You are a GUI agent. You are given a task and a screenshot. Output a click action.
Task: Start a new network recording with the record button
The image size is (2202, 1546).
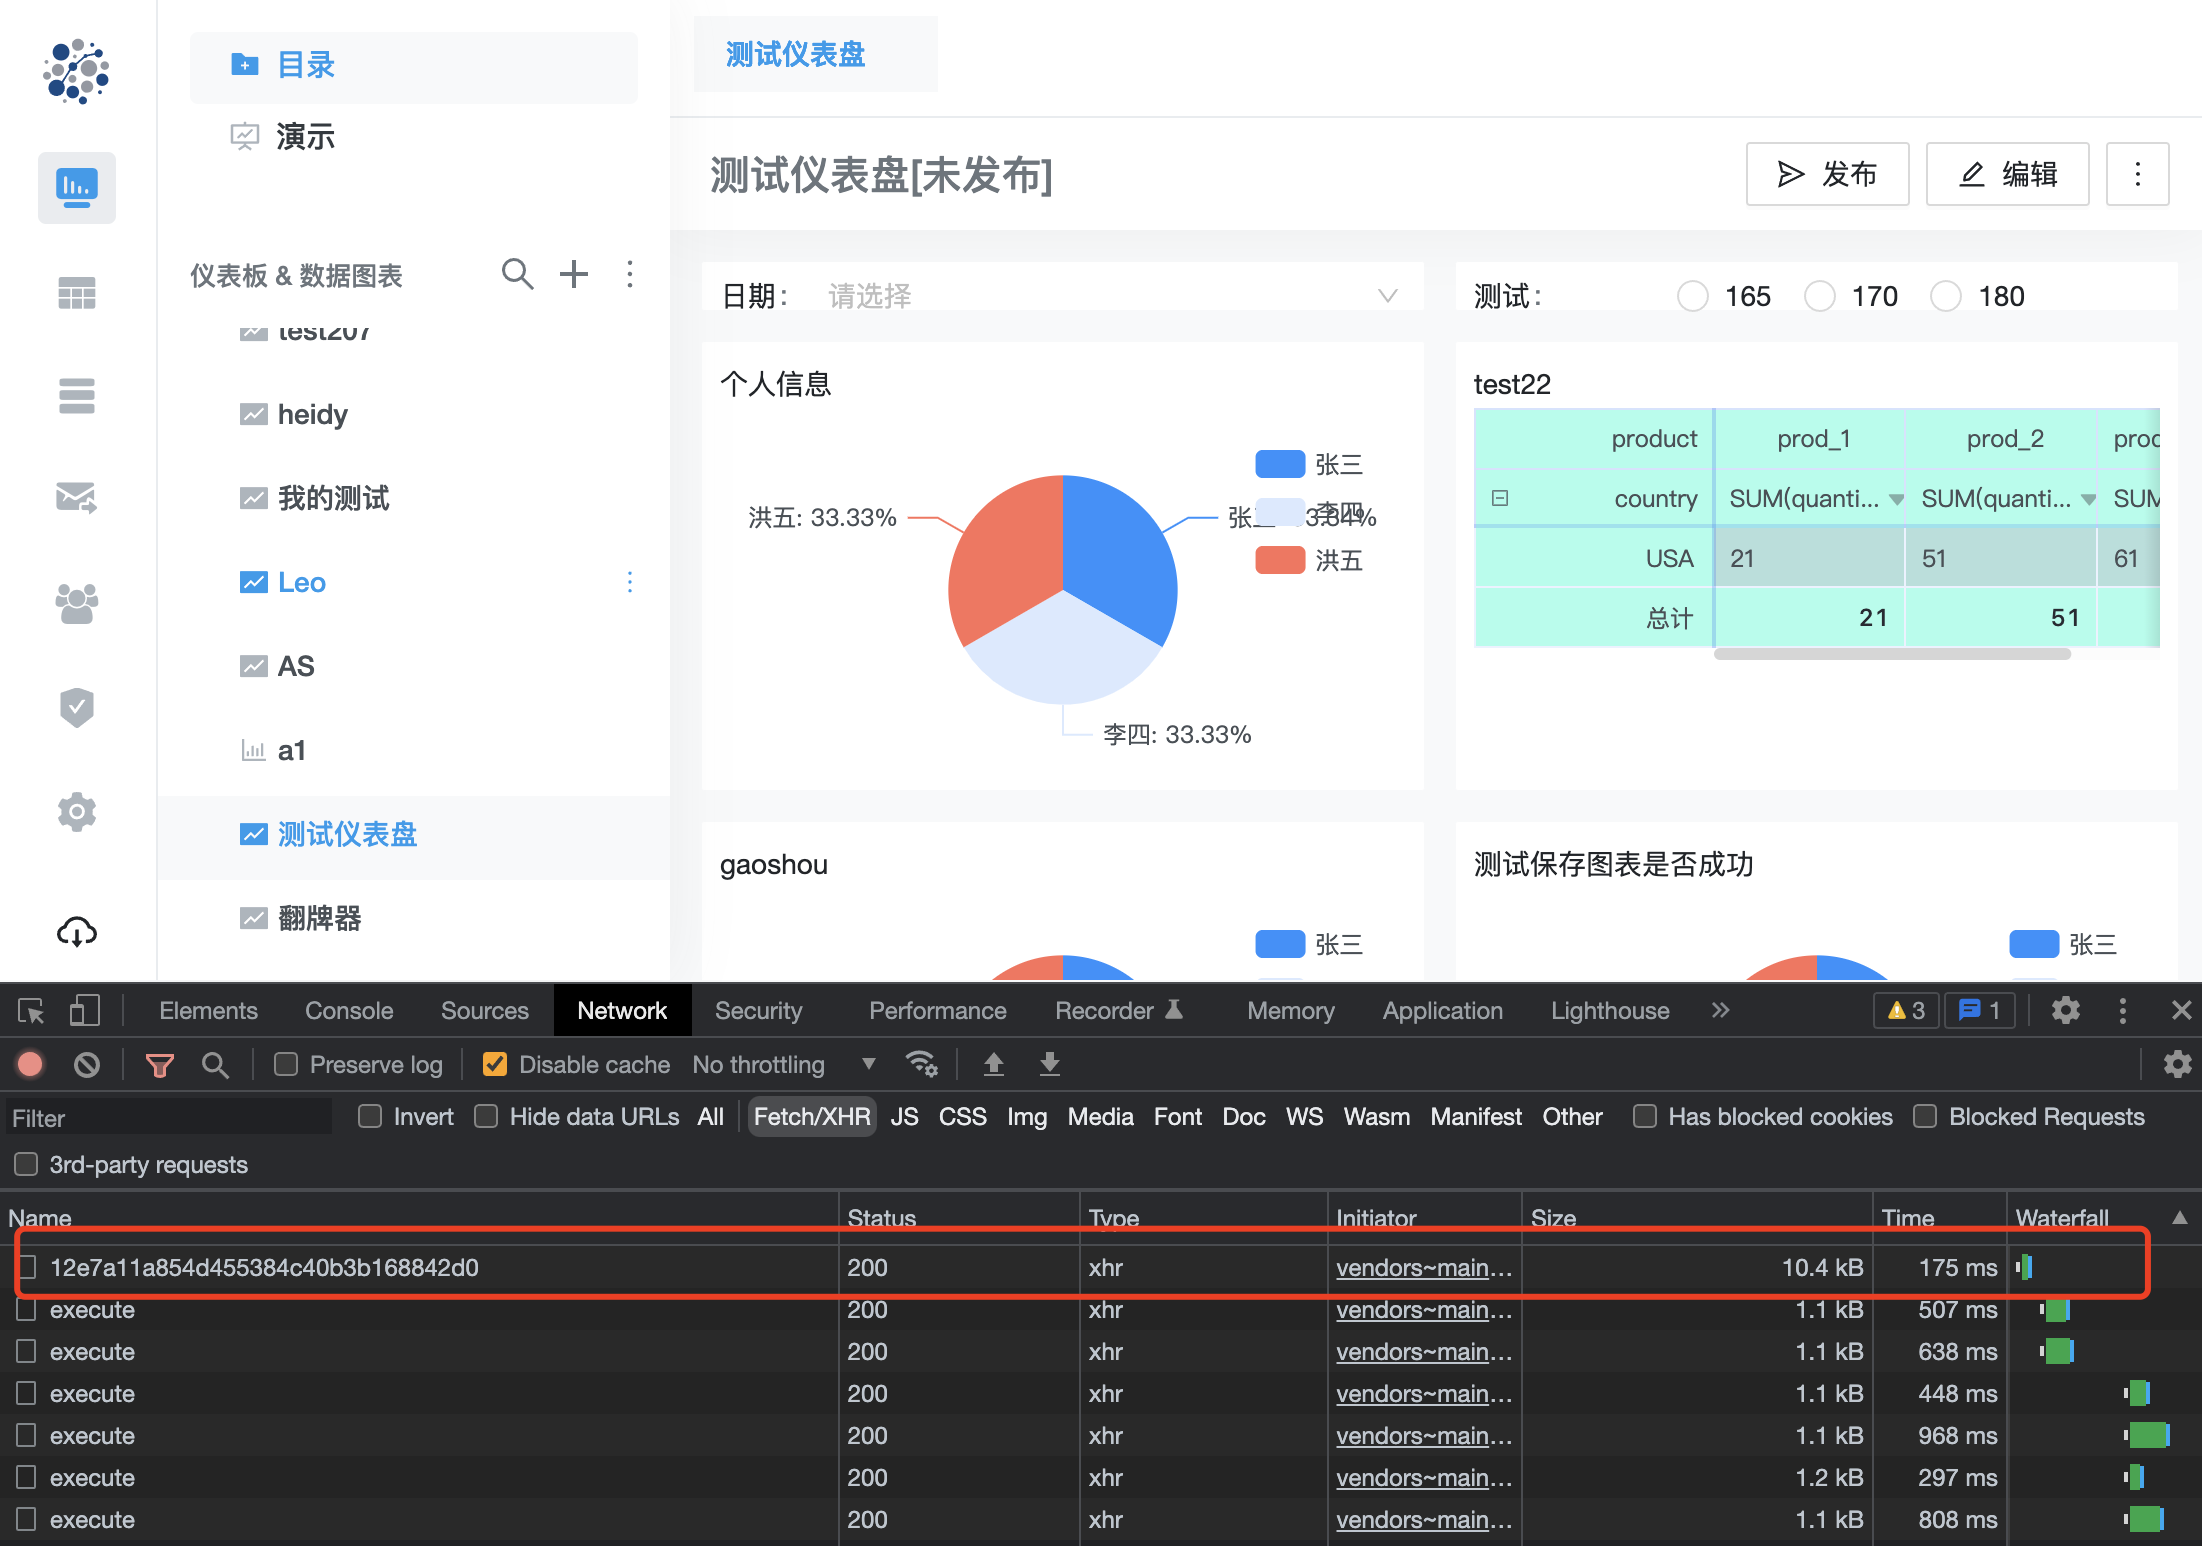click(29, 1064)
